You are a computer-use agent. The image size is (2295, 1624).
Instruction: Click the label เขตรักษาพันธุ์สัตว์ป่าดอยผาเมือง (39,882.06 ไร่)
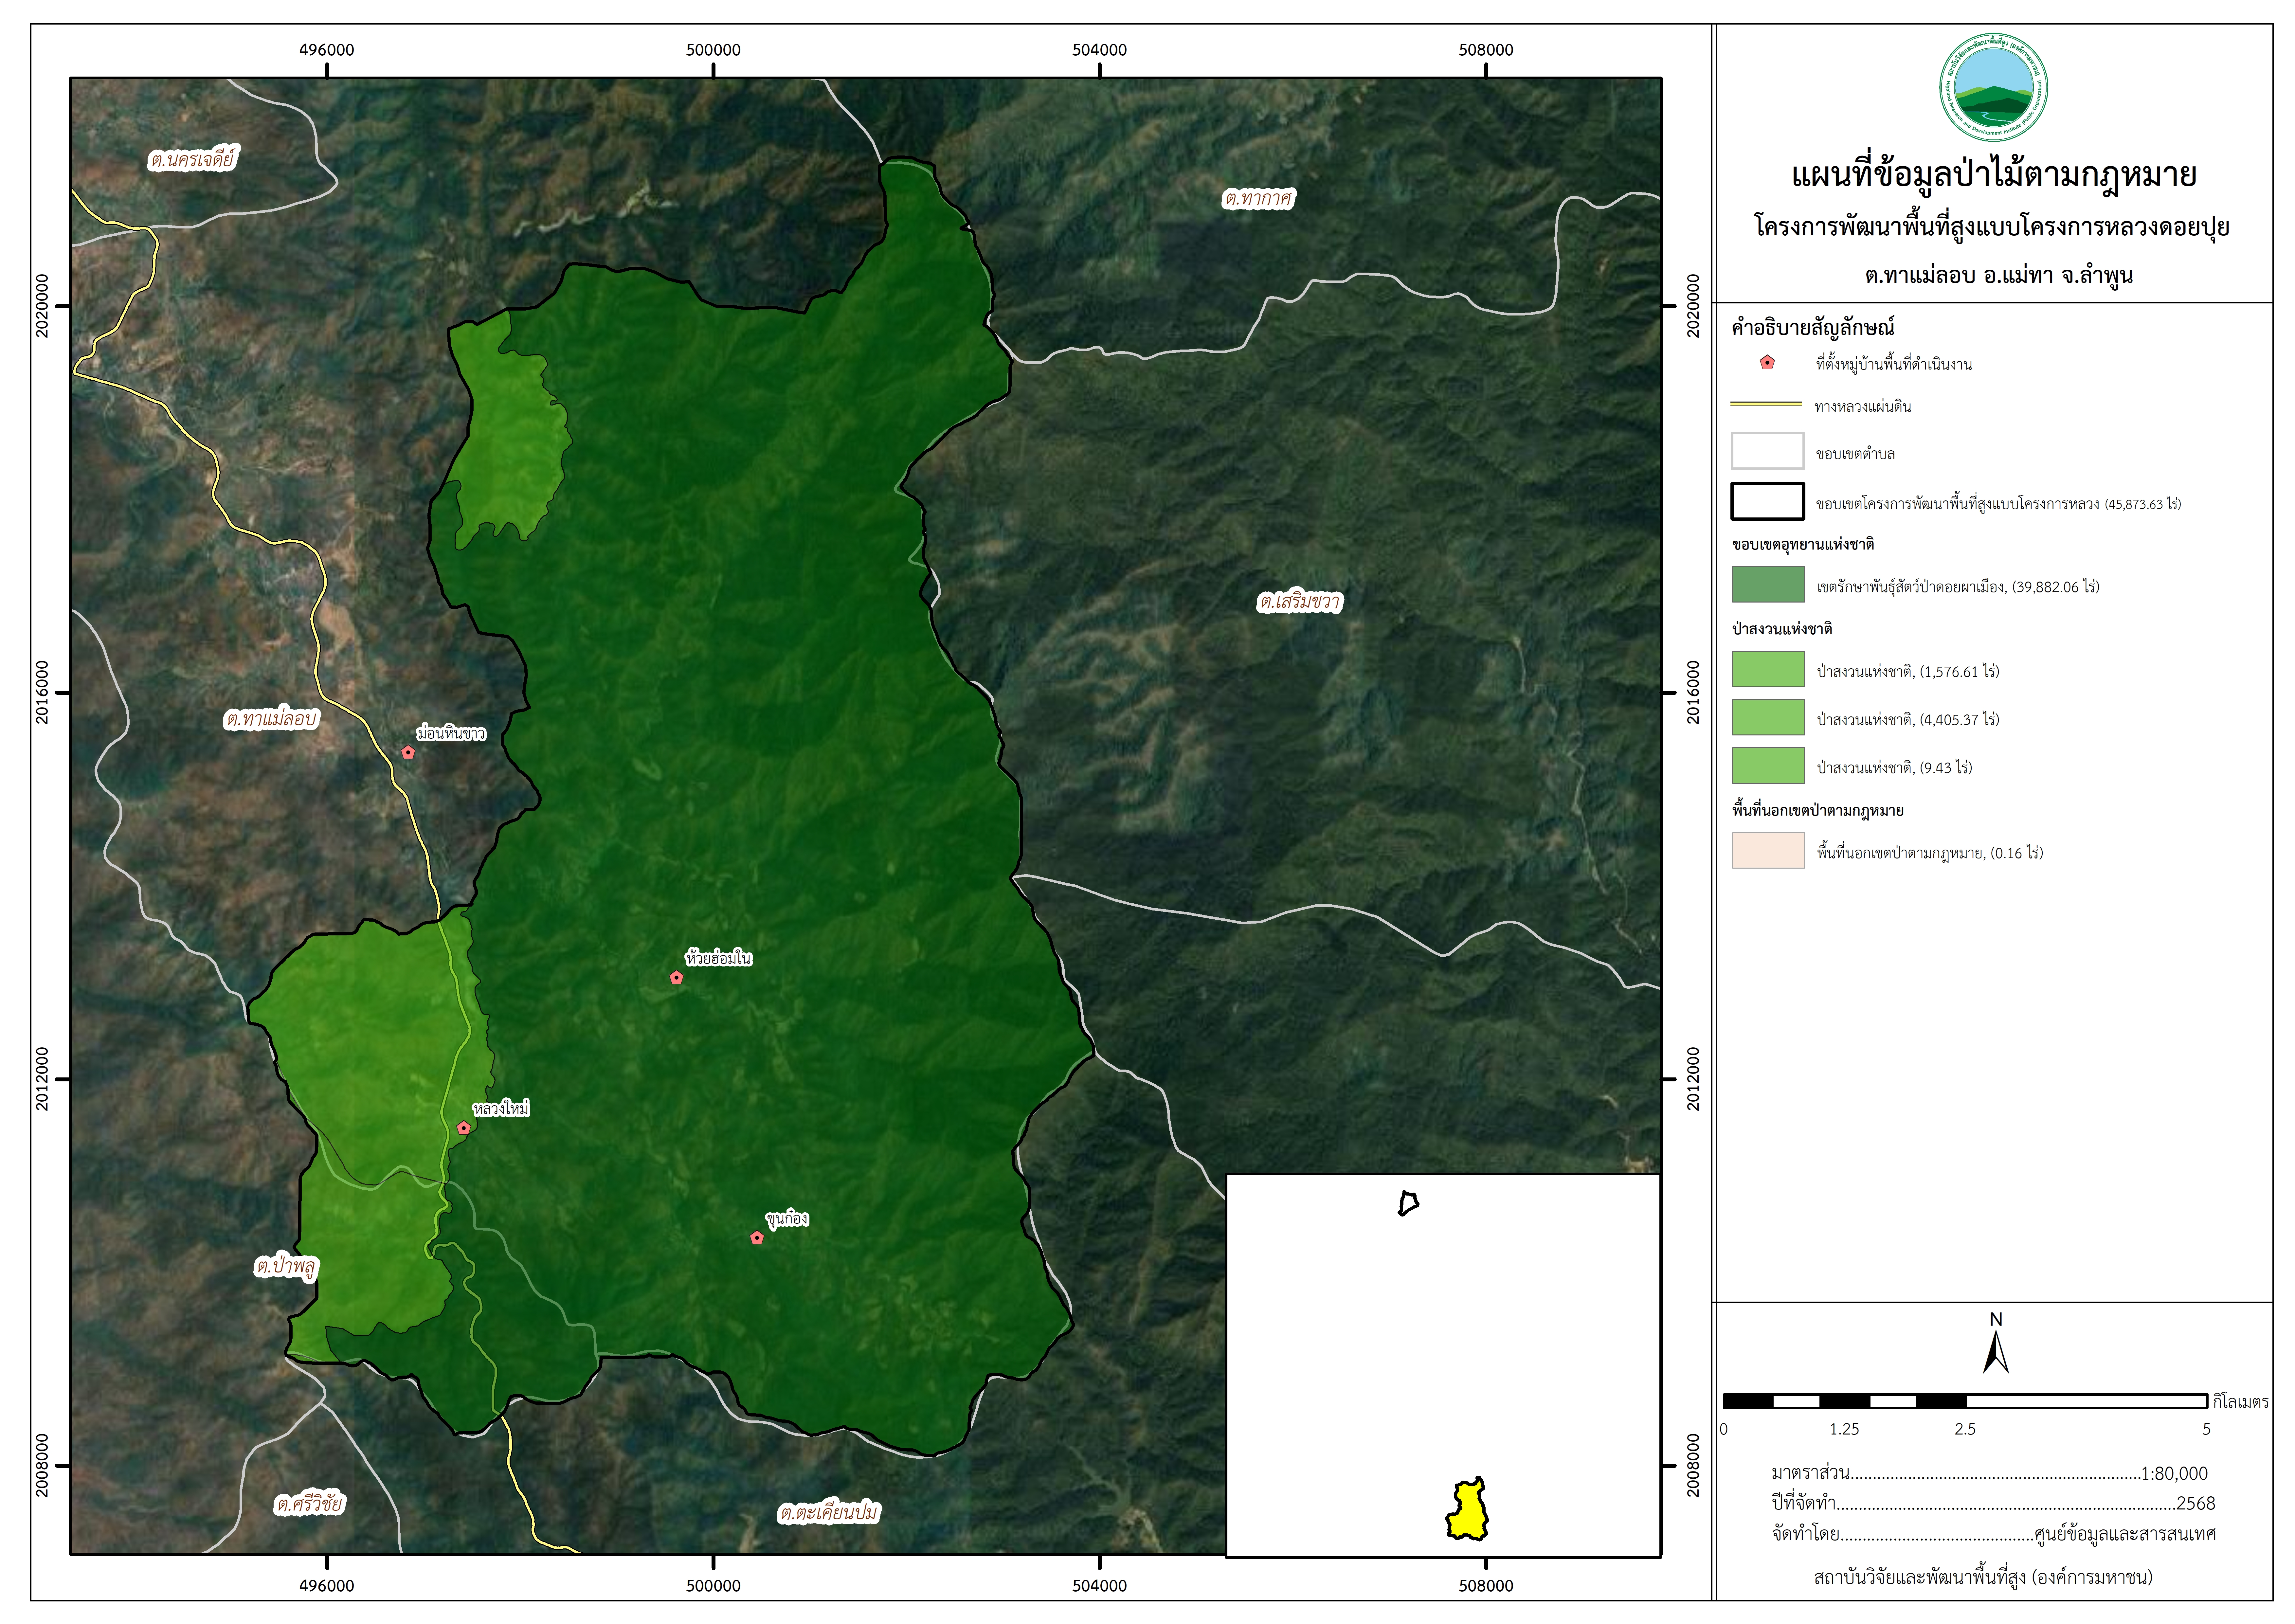coord(1958,587)
